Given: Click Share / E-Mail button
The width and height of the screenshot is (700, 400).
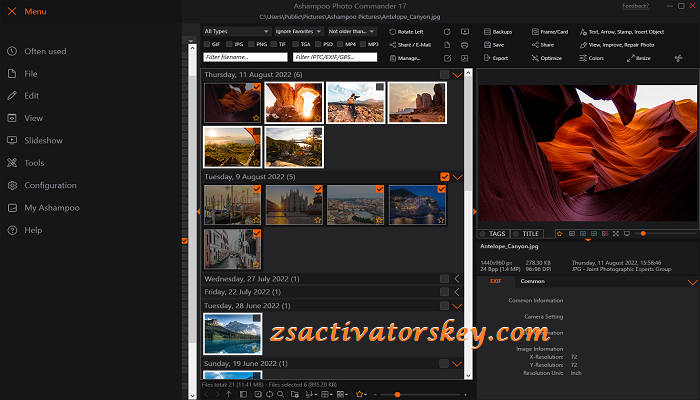Looking at the screenshot, I should click(x=410, y=45).
